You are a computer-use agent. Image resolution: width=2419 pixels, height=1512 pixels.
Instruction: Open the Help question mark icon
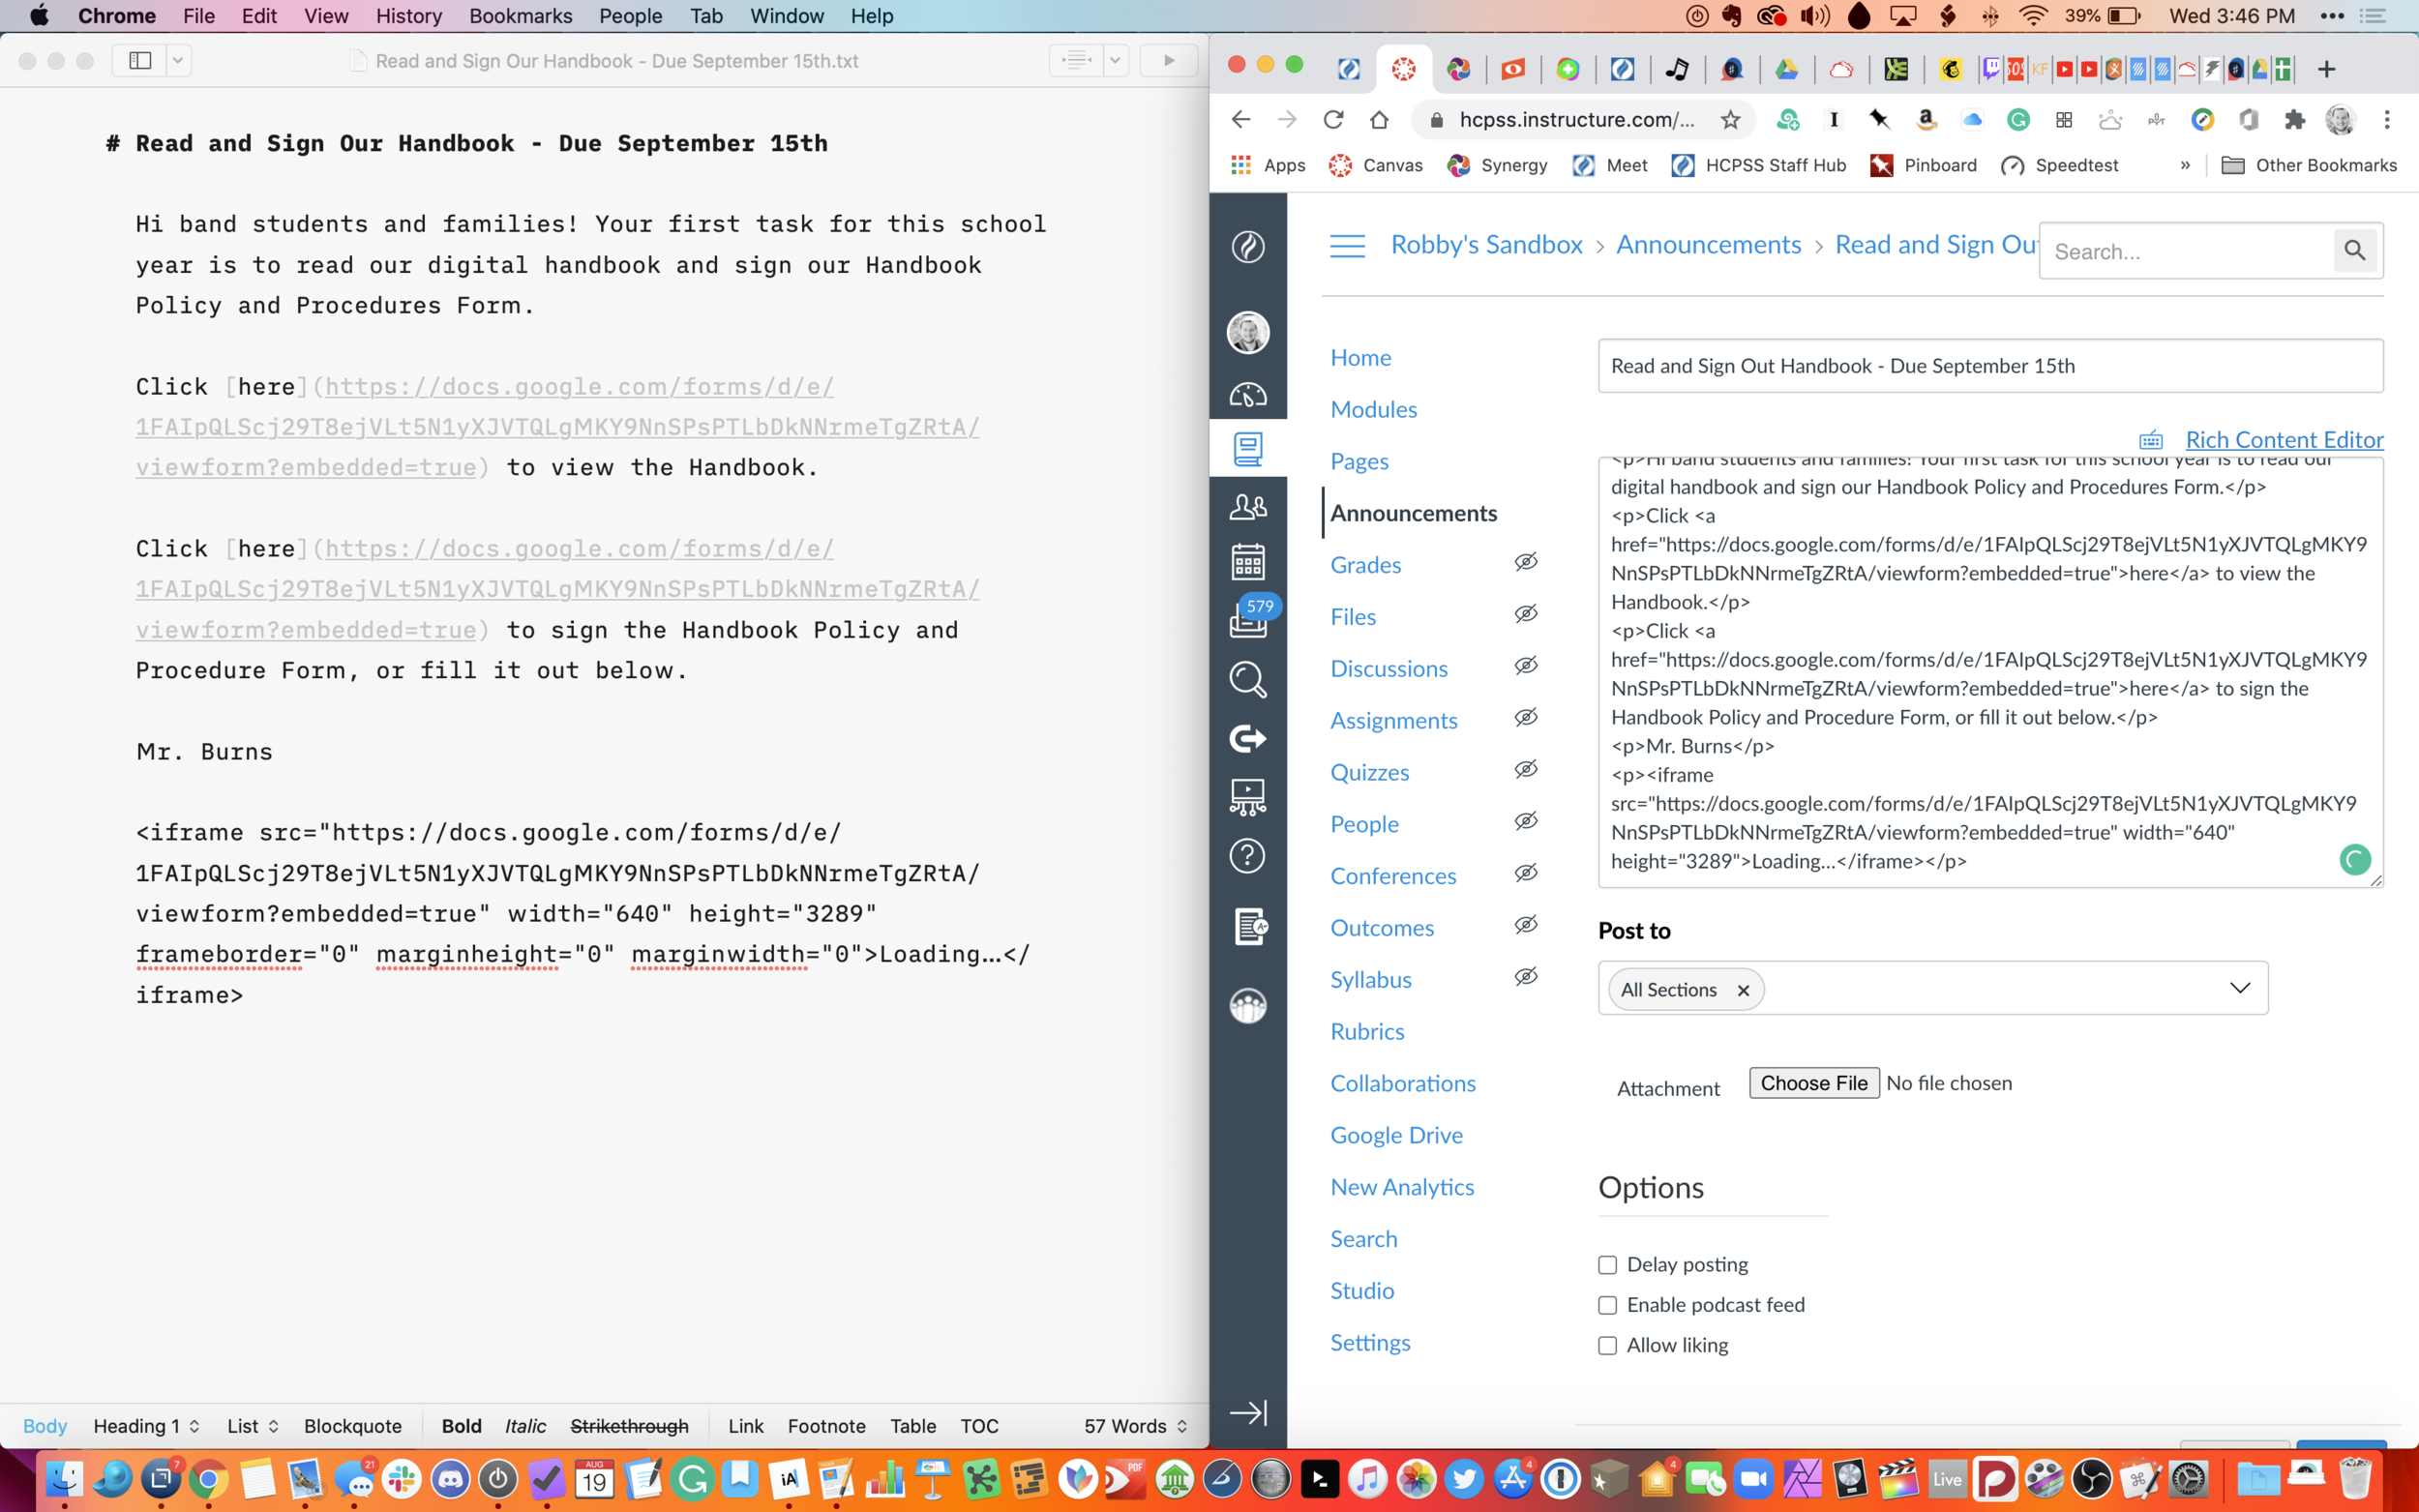coord(1248,856)
